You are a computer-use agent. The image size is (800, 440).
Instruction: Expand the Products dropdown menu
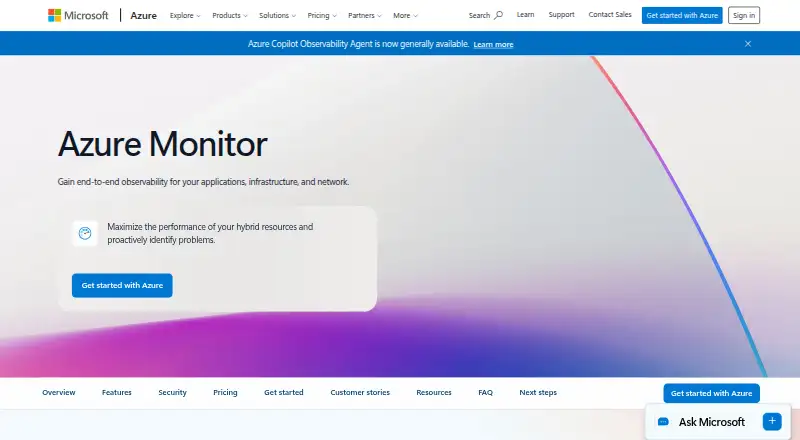coord(230,15)
